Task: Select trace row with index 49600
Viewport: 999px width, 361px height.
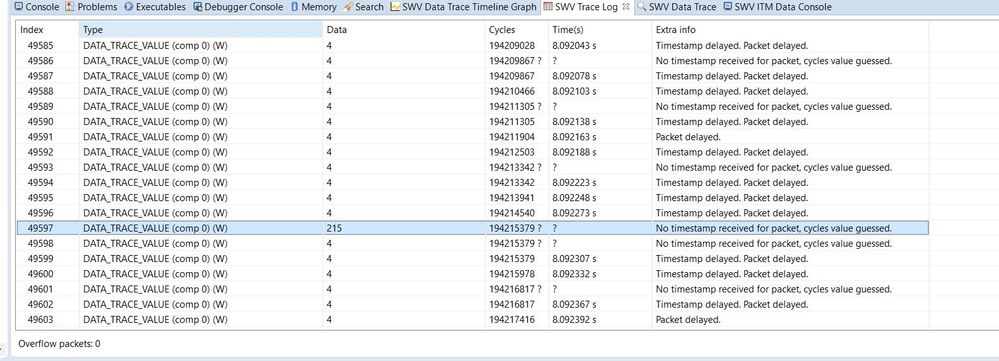Action: pyautogui.click(x=472, y=274)
